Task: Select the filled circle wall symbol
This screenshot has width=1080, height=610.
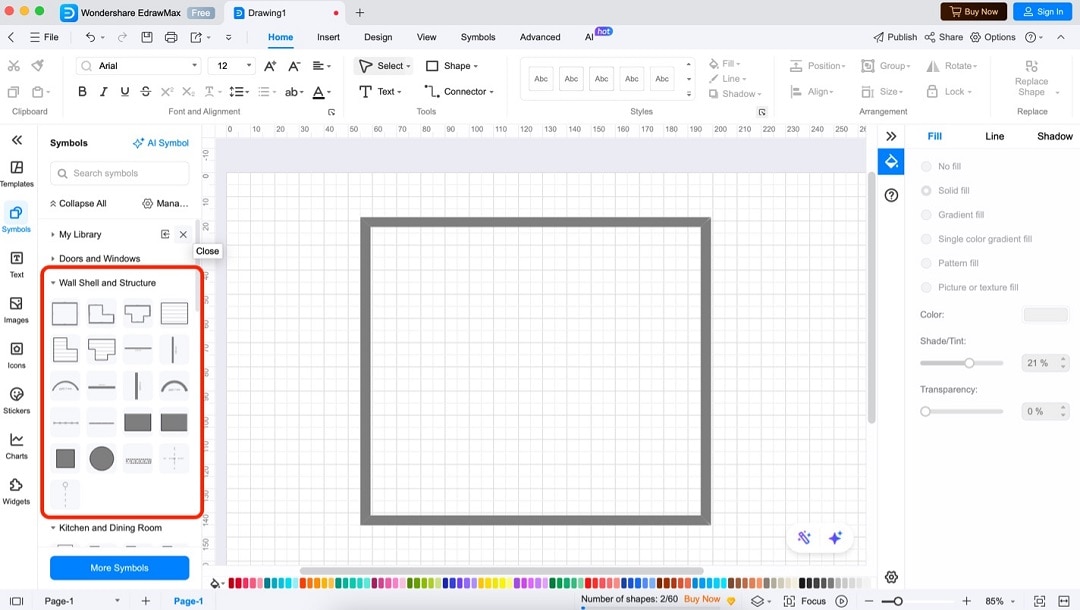Action: click(x=101, y=459)
